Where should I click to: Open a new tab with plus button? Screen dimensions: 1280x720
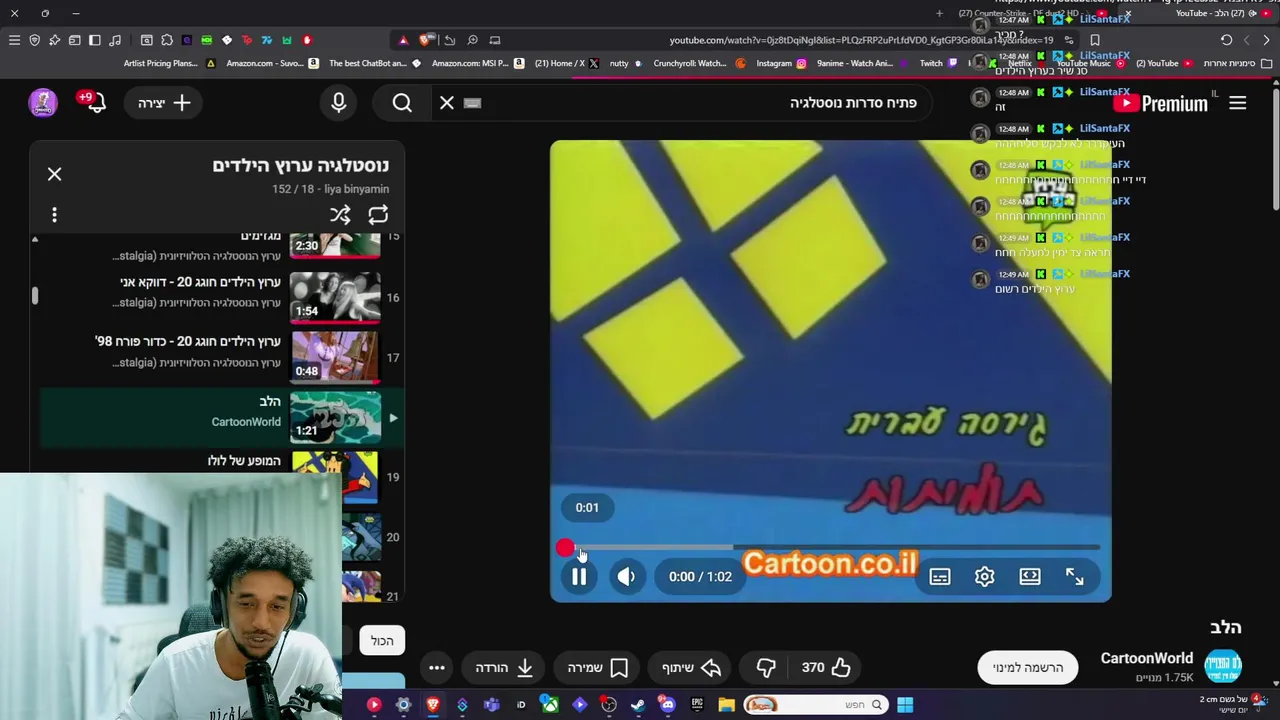pos(939,13)
